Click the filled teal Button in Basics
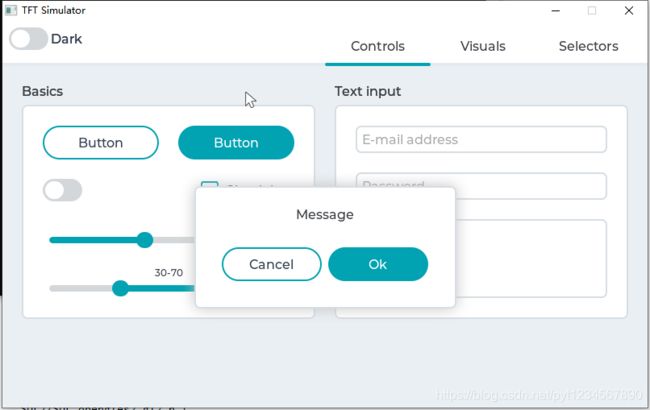650x410 pixels. pos(236,143)
